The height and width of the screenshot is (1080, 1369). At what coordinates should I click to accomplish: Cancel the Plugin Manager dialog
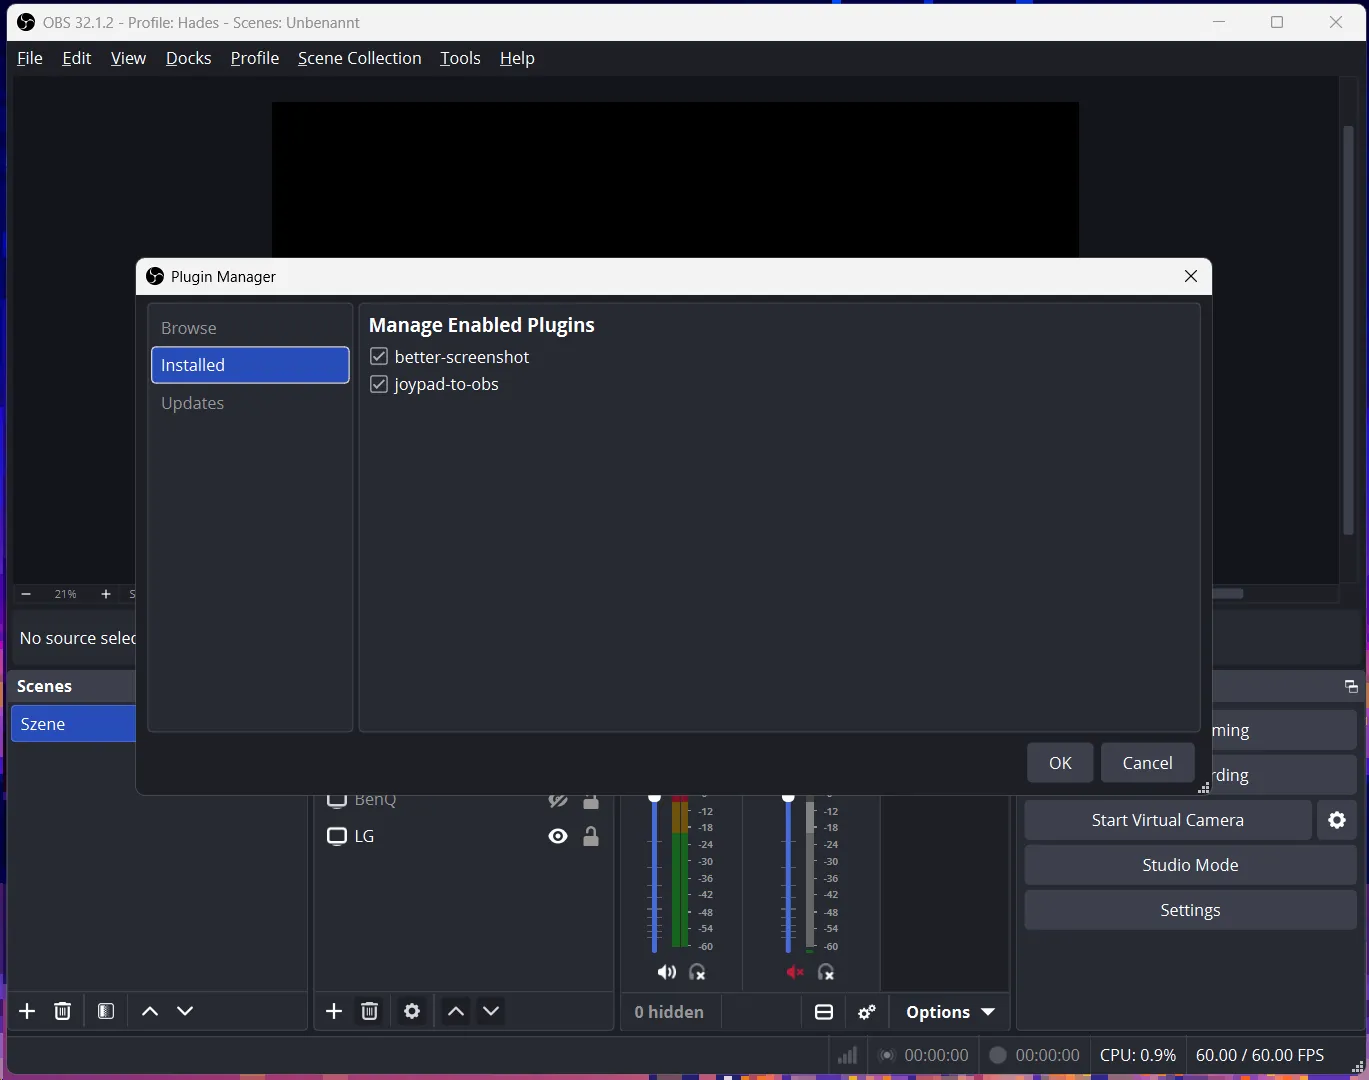click(1147, 763)
